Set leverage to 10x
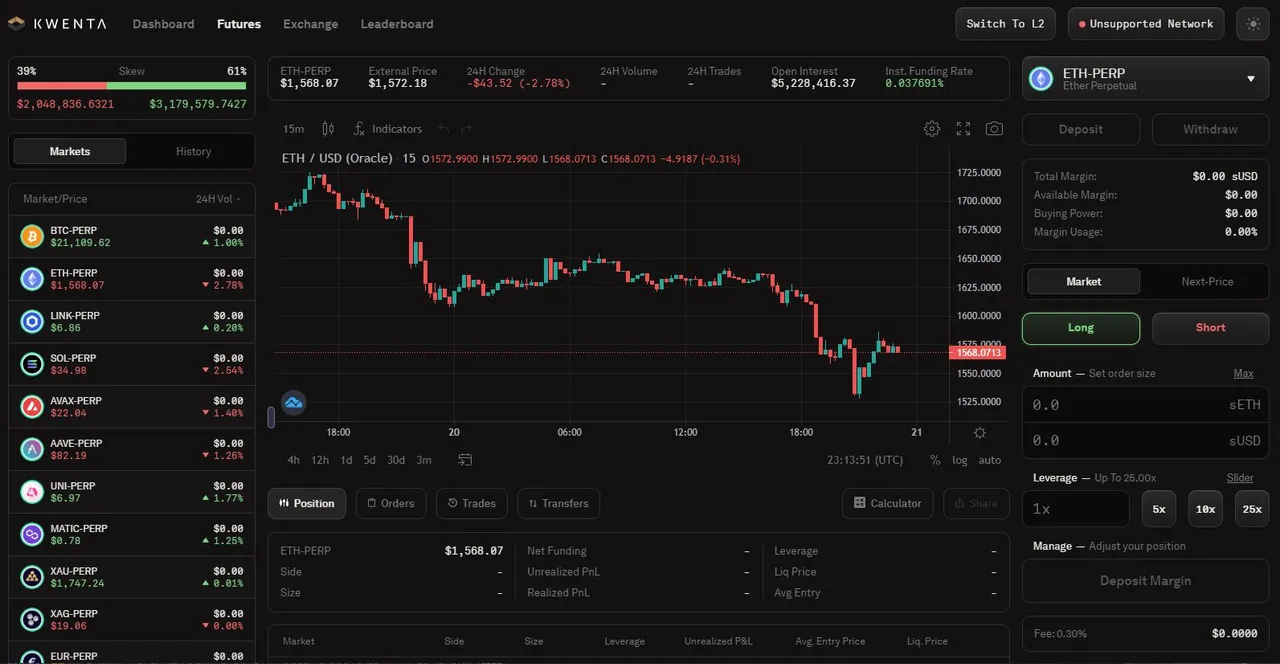 pyautogui.click(x=1205, y=509)
